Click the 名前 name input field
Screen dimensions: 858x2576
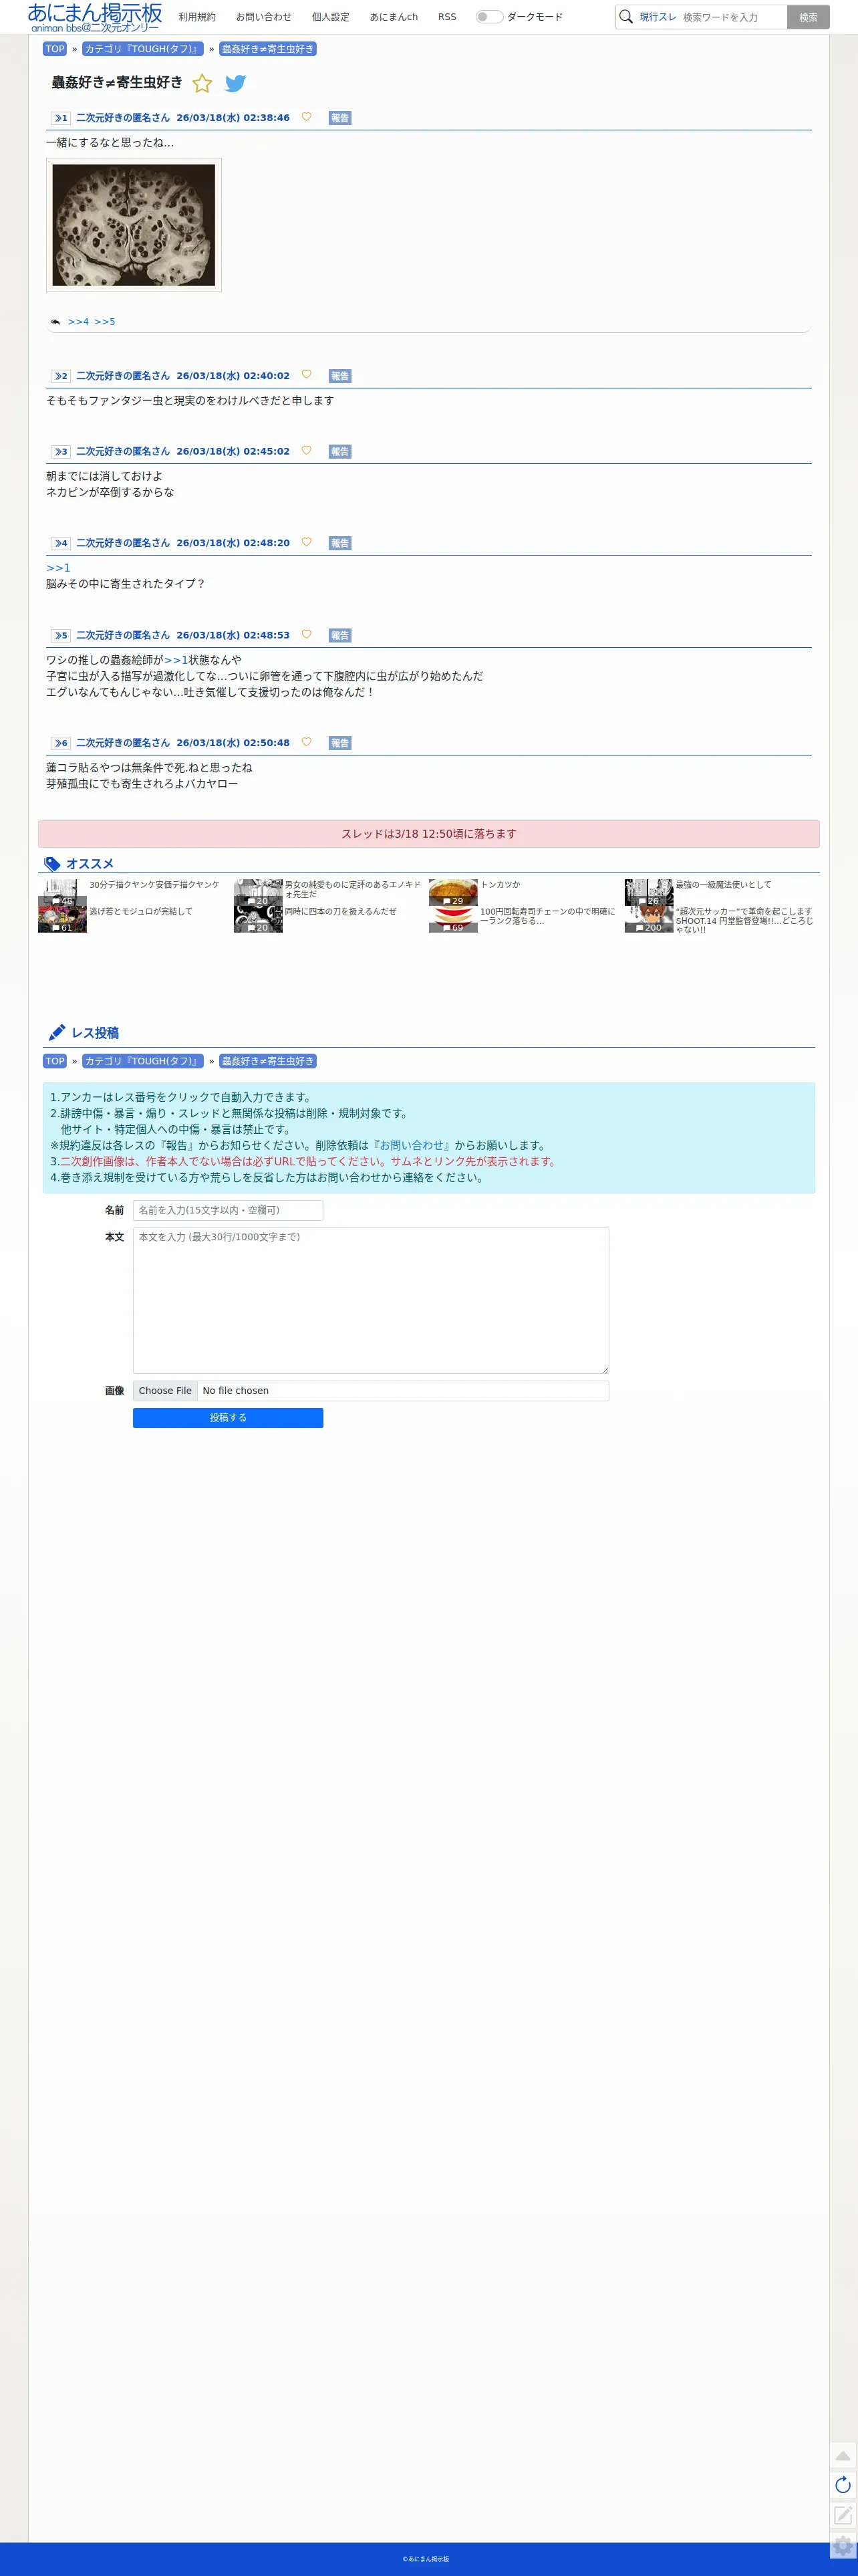[228, 1210]
